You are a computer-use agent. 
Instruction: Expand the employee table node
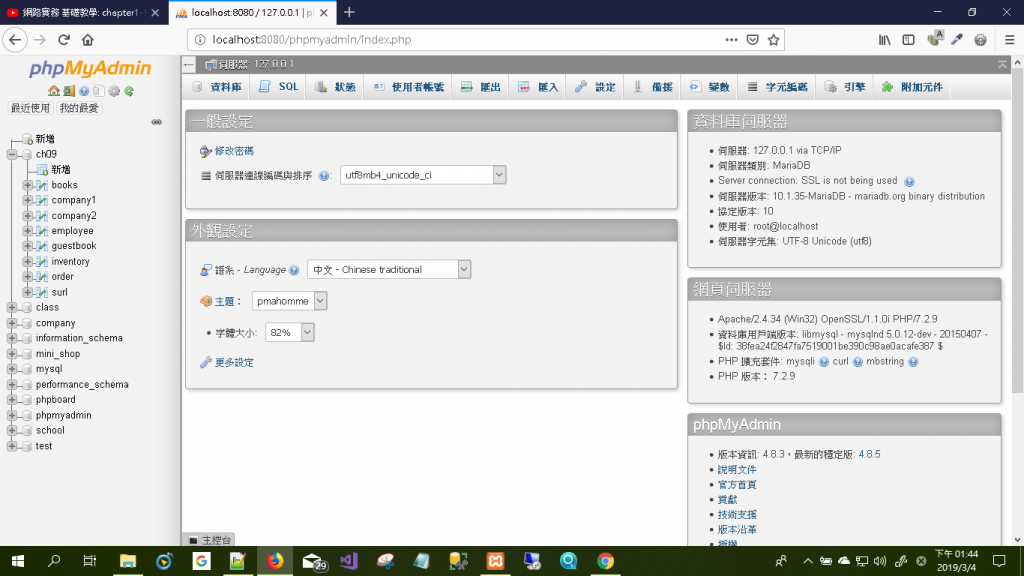(27, 231)
